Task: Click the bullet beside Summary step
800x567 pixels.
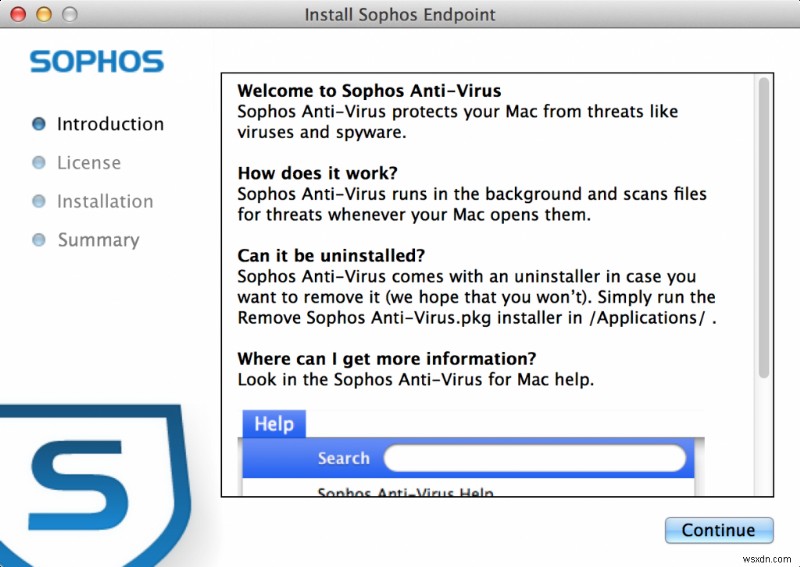Action: coord(39,240)
